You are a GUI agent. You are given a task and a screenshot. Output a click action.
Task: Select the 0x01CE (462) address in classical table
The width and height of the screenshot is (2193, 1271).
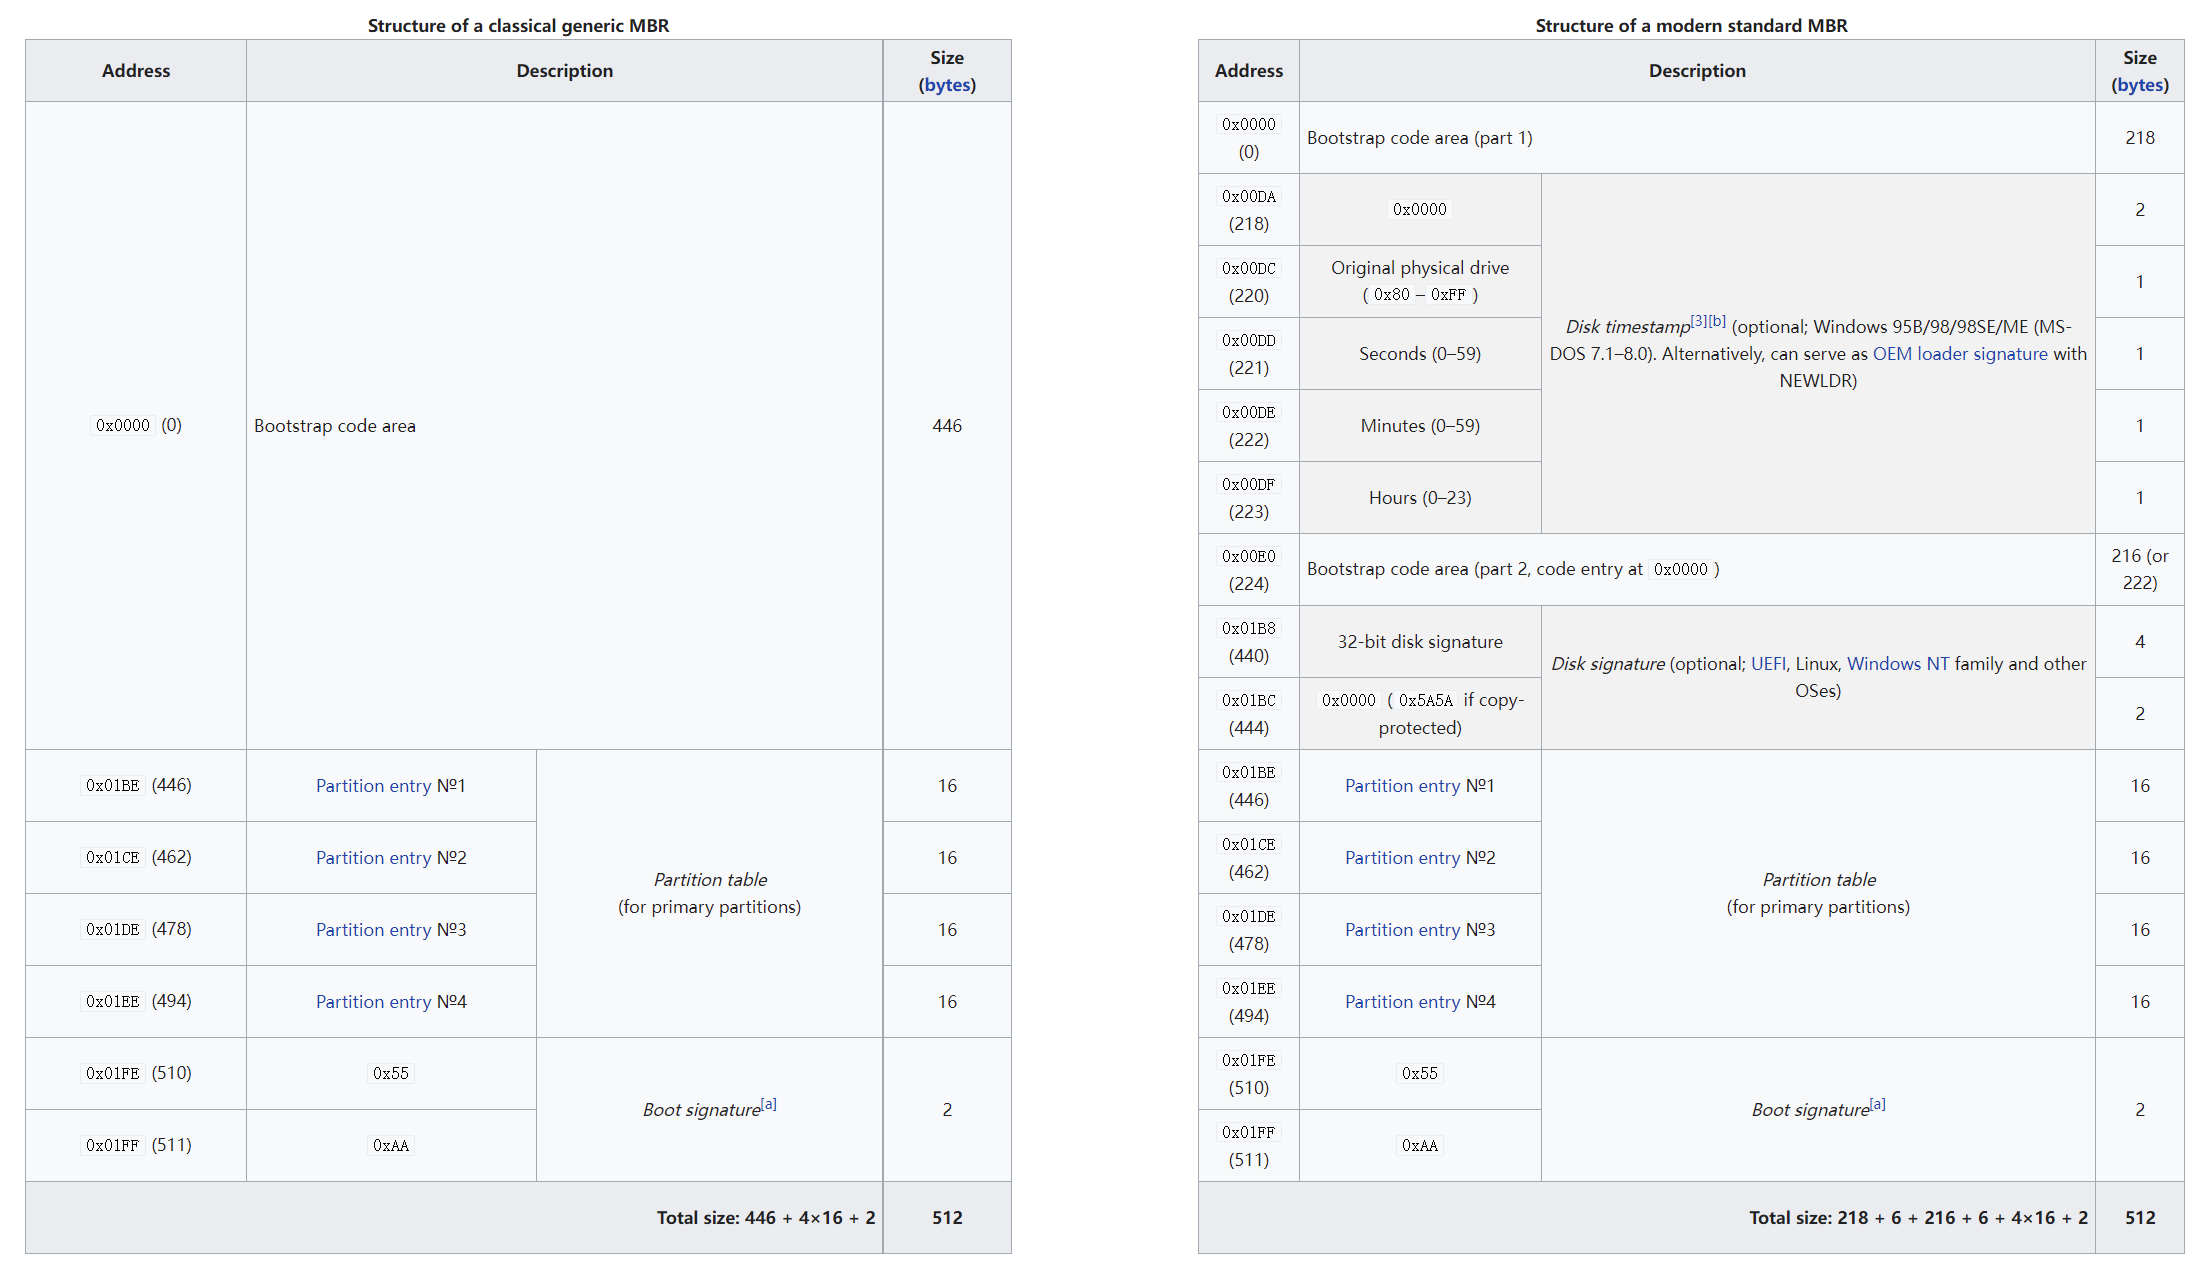click(136, 858)
